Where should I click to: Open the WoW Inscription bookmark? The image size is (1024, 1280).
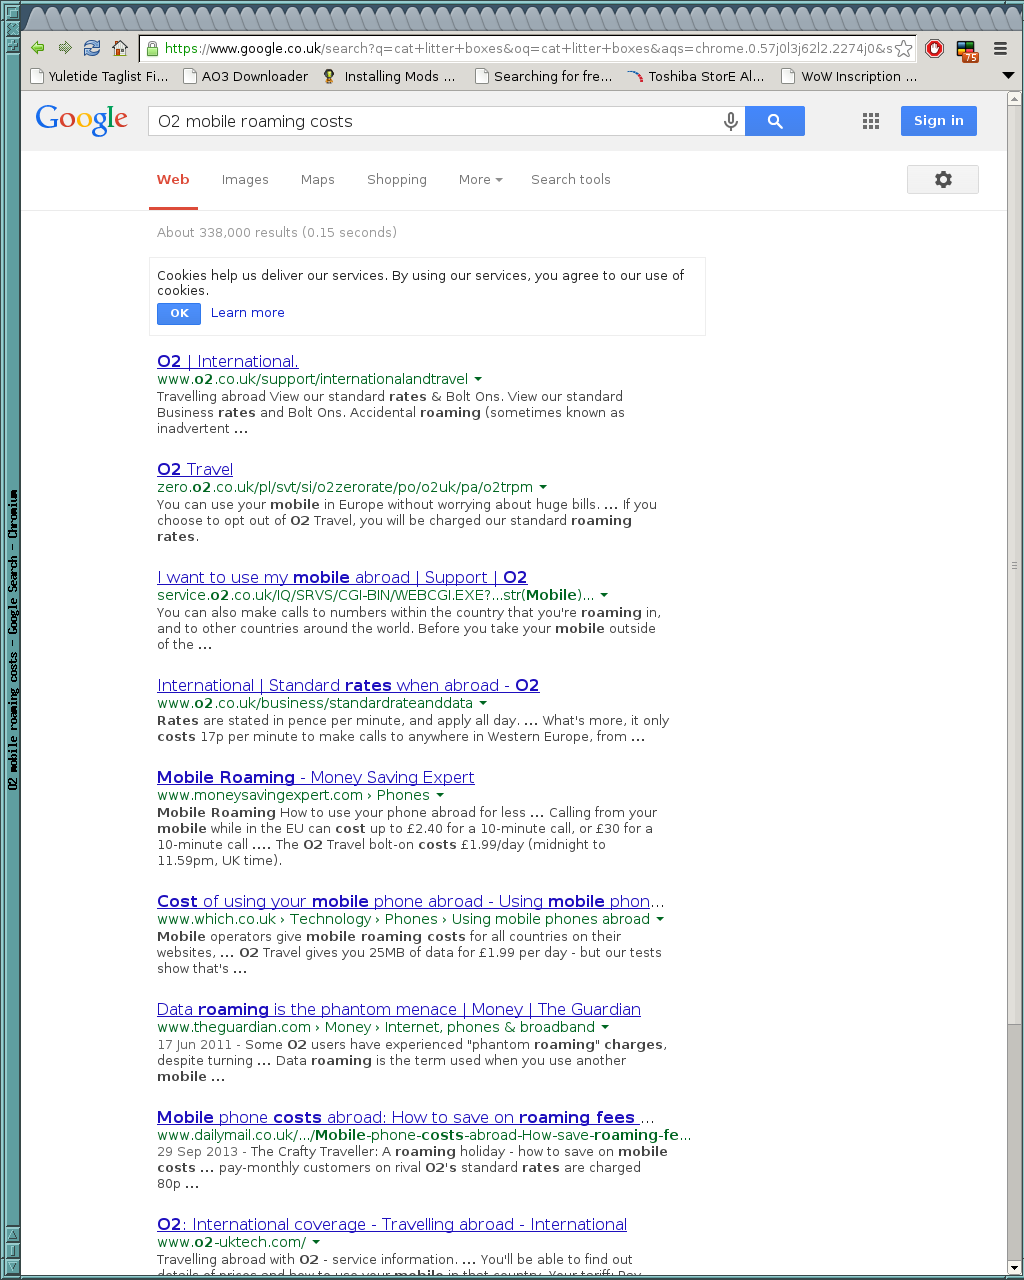pyautogui.click(x=849, y=76)
